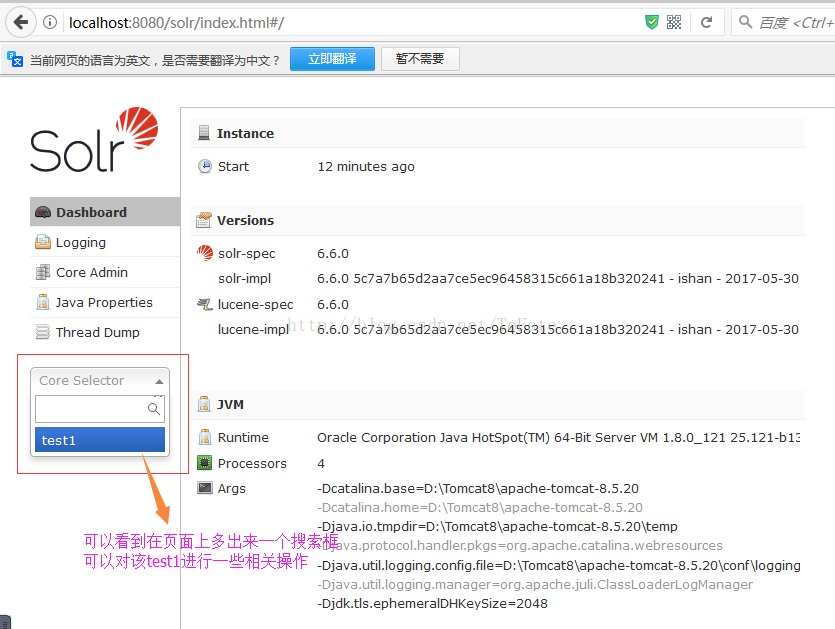The height and width of the screenshot is (629, 835).
Task: Click the 立即翻译 translate now button
Action: click(x=332, y=59)
